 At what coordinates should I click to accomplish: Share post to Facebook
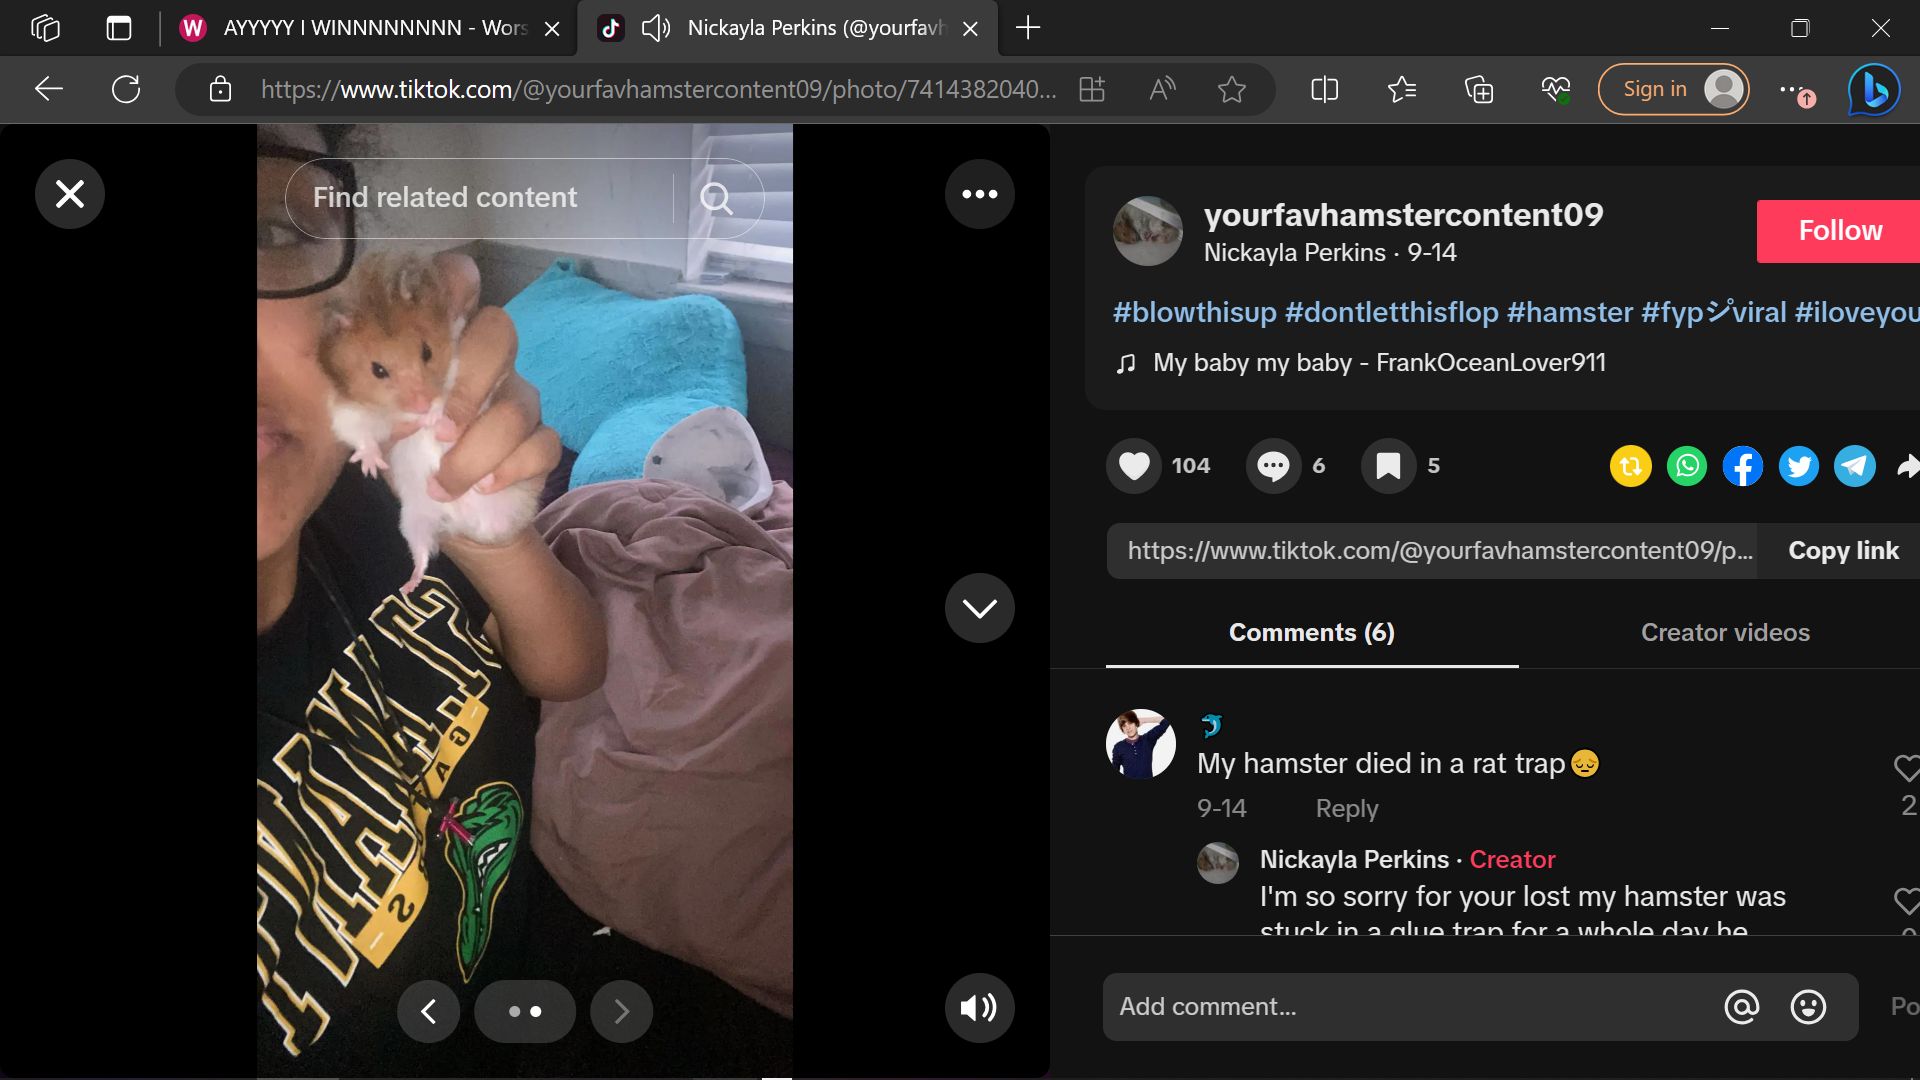1742,467
